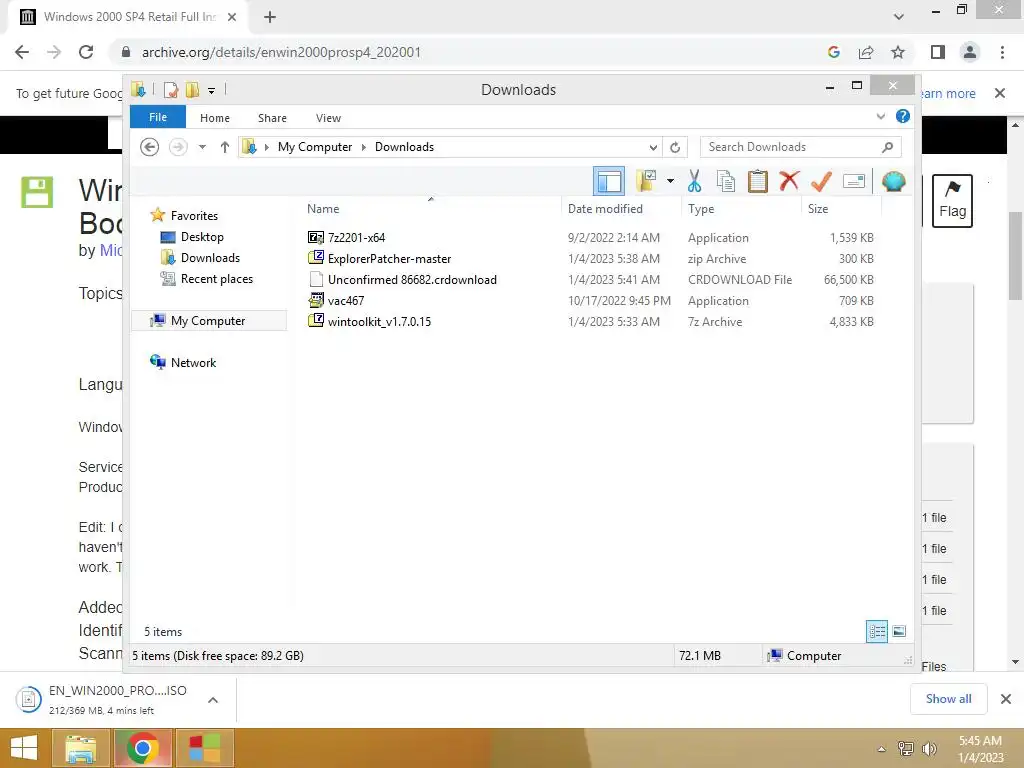1024x768 pixels.
Task: Click the Paste clipboard icon
Action: pos(758,181)
